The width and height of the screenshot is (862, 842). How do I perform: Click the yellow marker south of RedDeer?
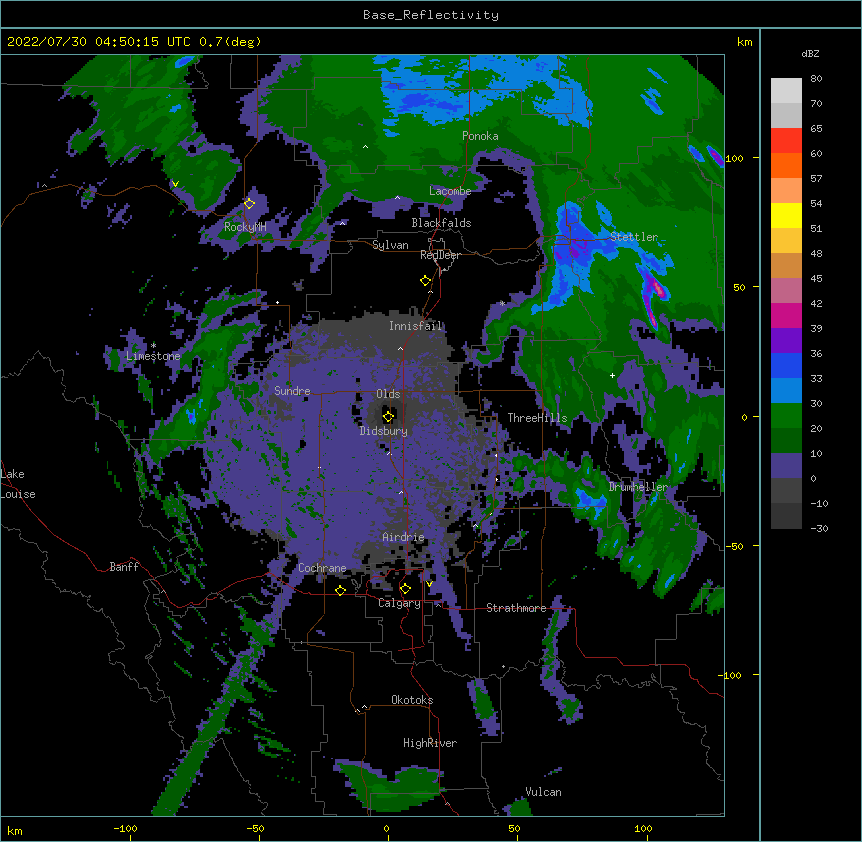click(x=425, y=281)
